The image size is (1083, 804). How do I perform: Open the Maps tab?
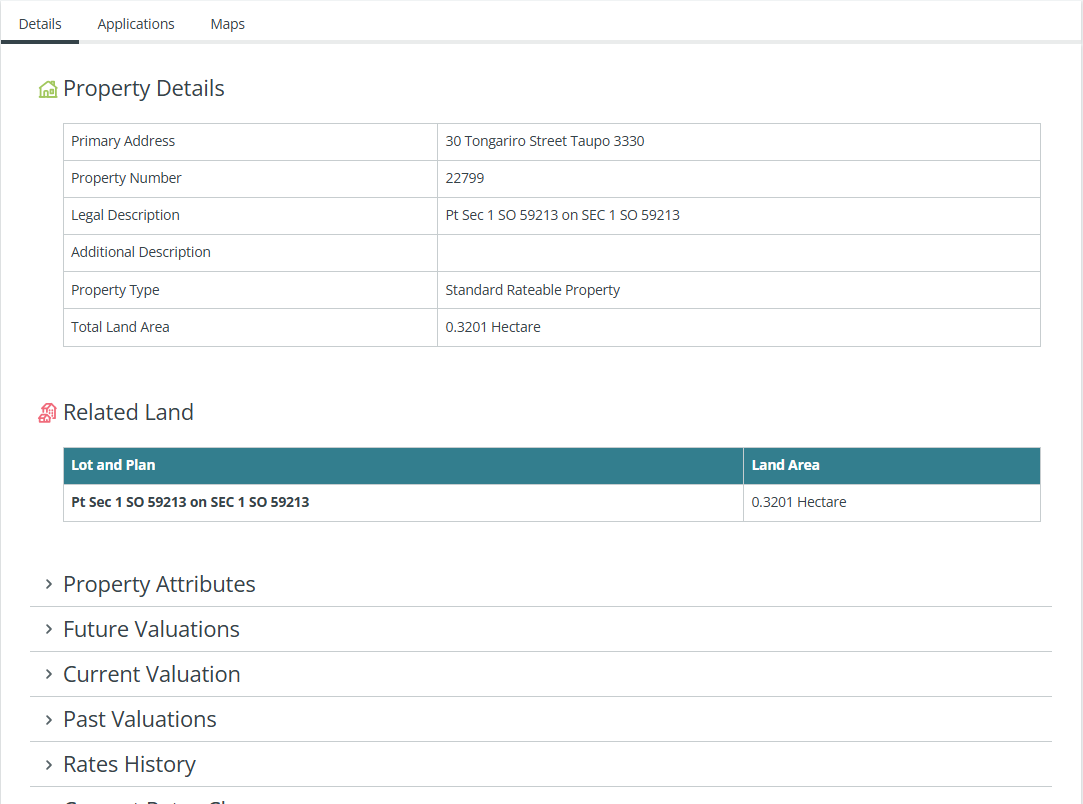(x=227, y=24)
